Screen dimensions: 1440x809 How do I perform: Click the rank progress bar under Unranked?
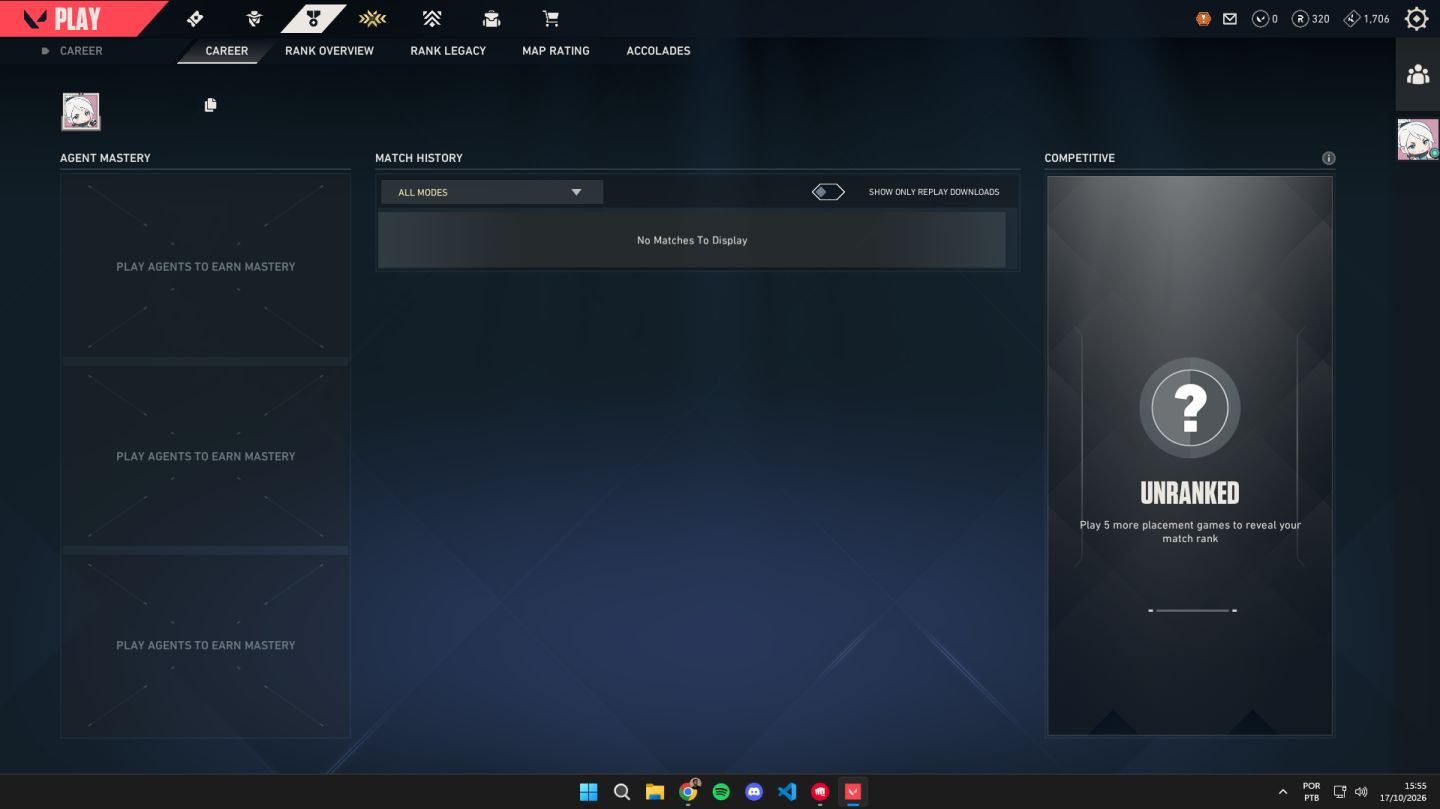(x=1192, y=610)
